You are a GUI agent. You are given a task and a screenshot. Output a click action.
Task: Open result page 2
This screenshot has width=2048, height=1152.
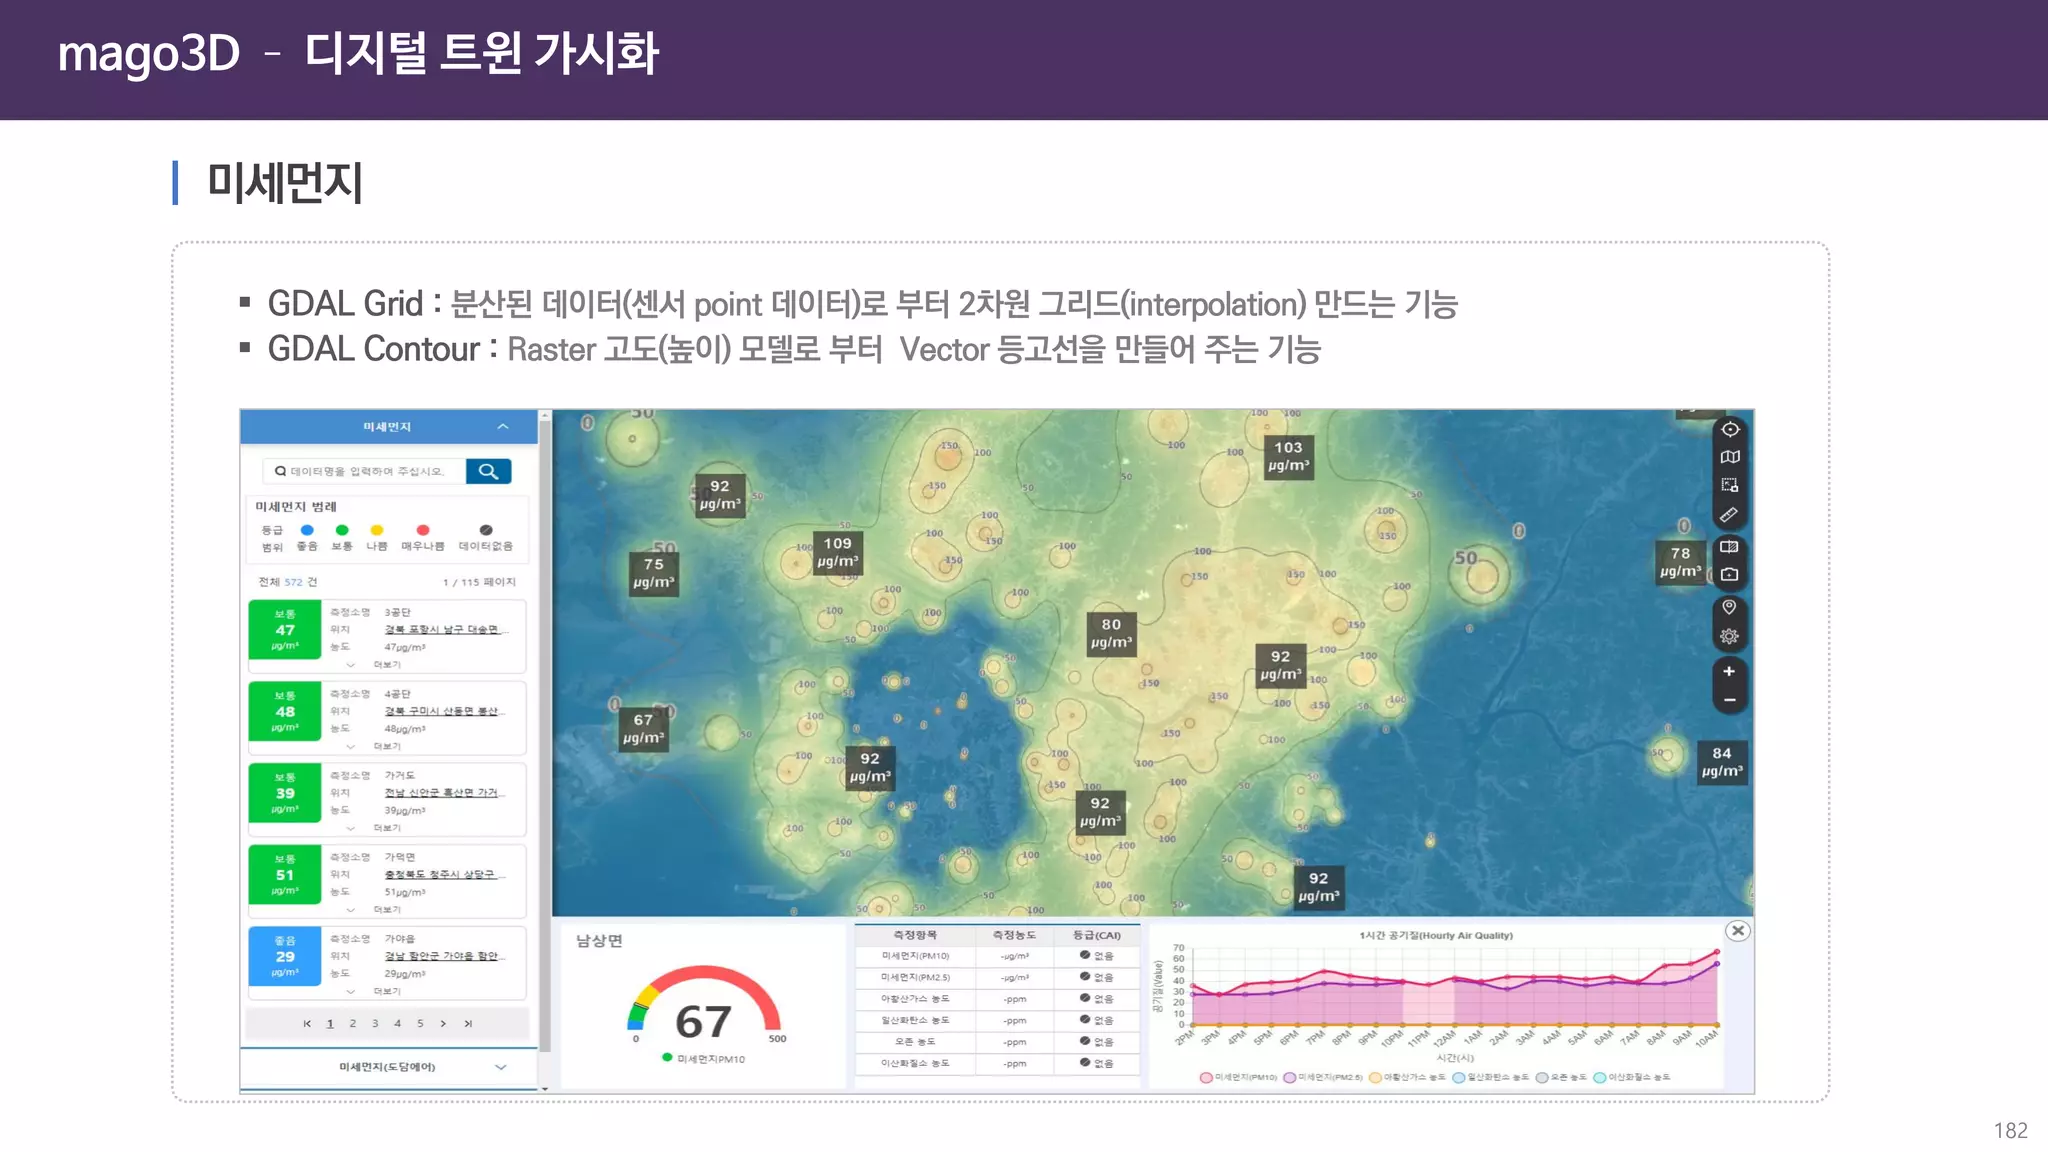click(352, 1024)
